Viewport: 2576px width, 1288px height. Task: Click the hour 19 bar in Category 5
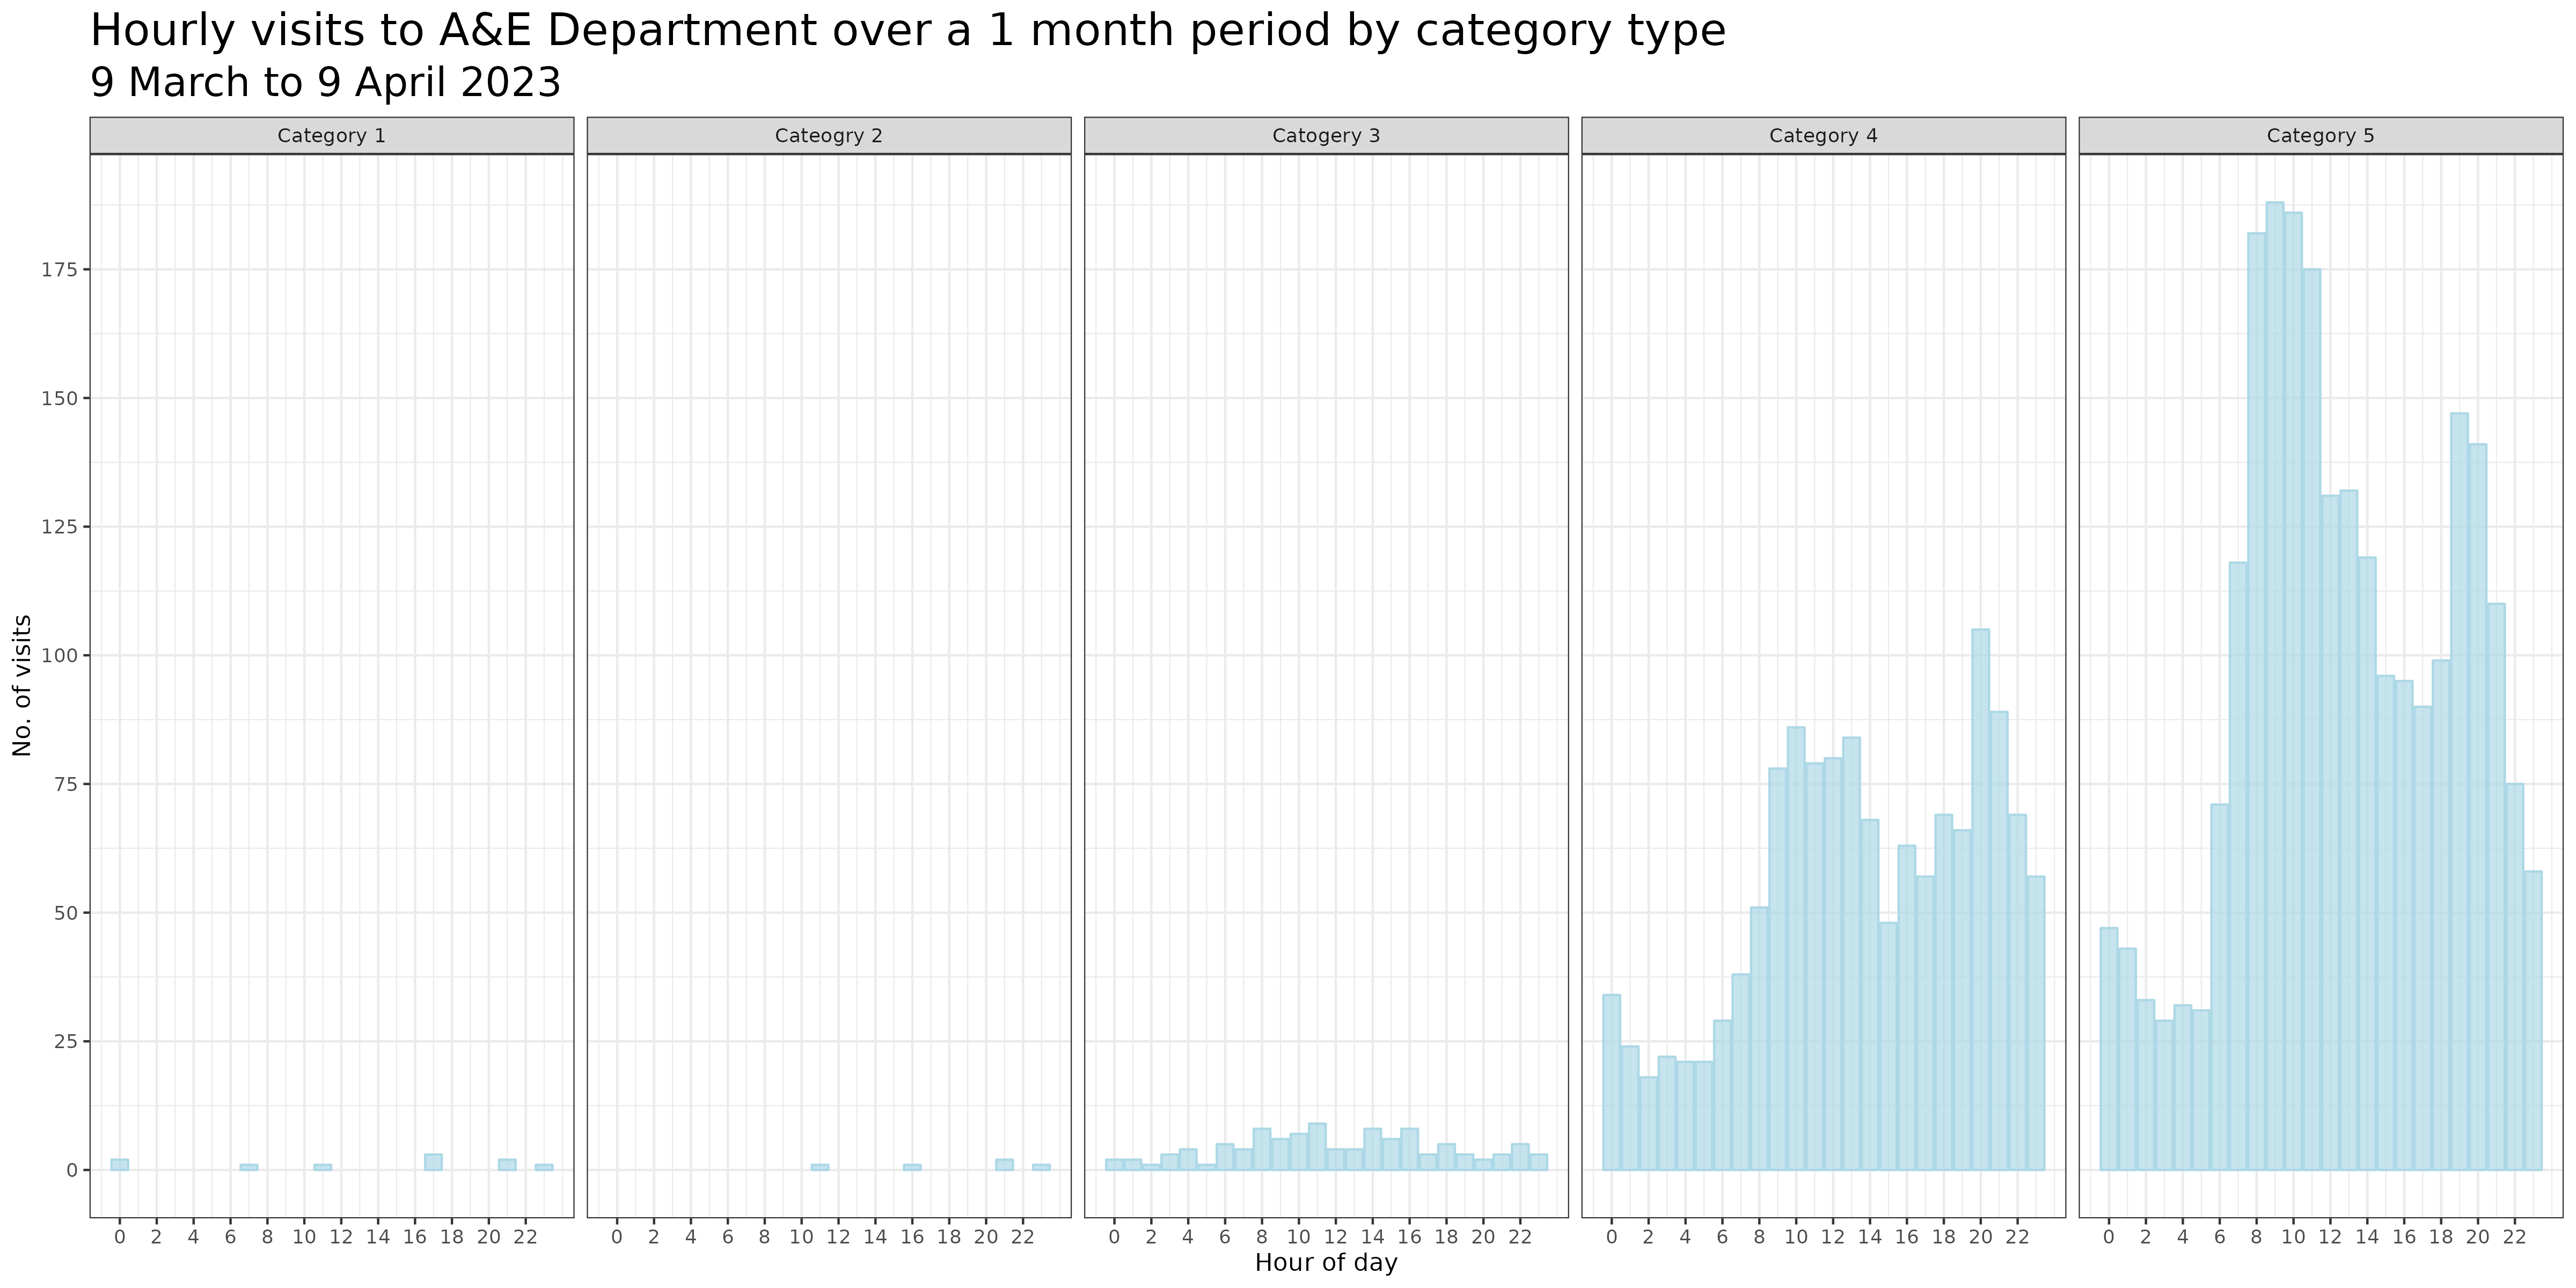click(2459, 792)
